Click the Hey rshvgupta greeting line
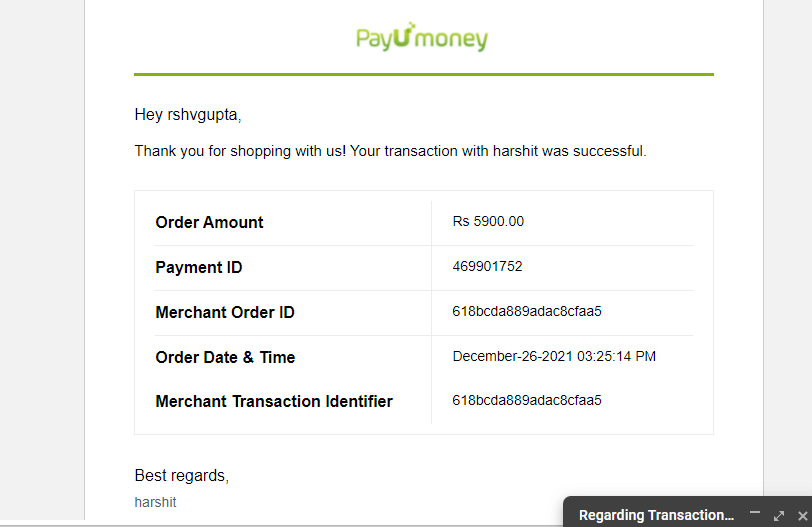Viewport: 812px width, 527px height. 188,114
